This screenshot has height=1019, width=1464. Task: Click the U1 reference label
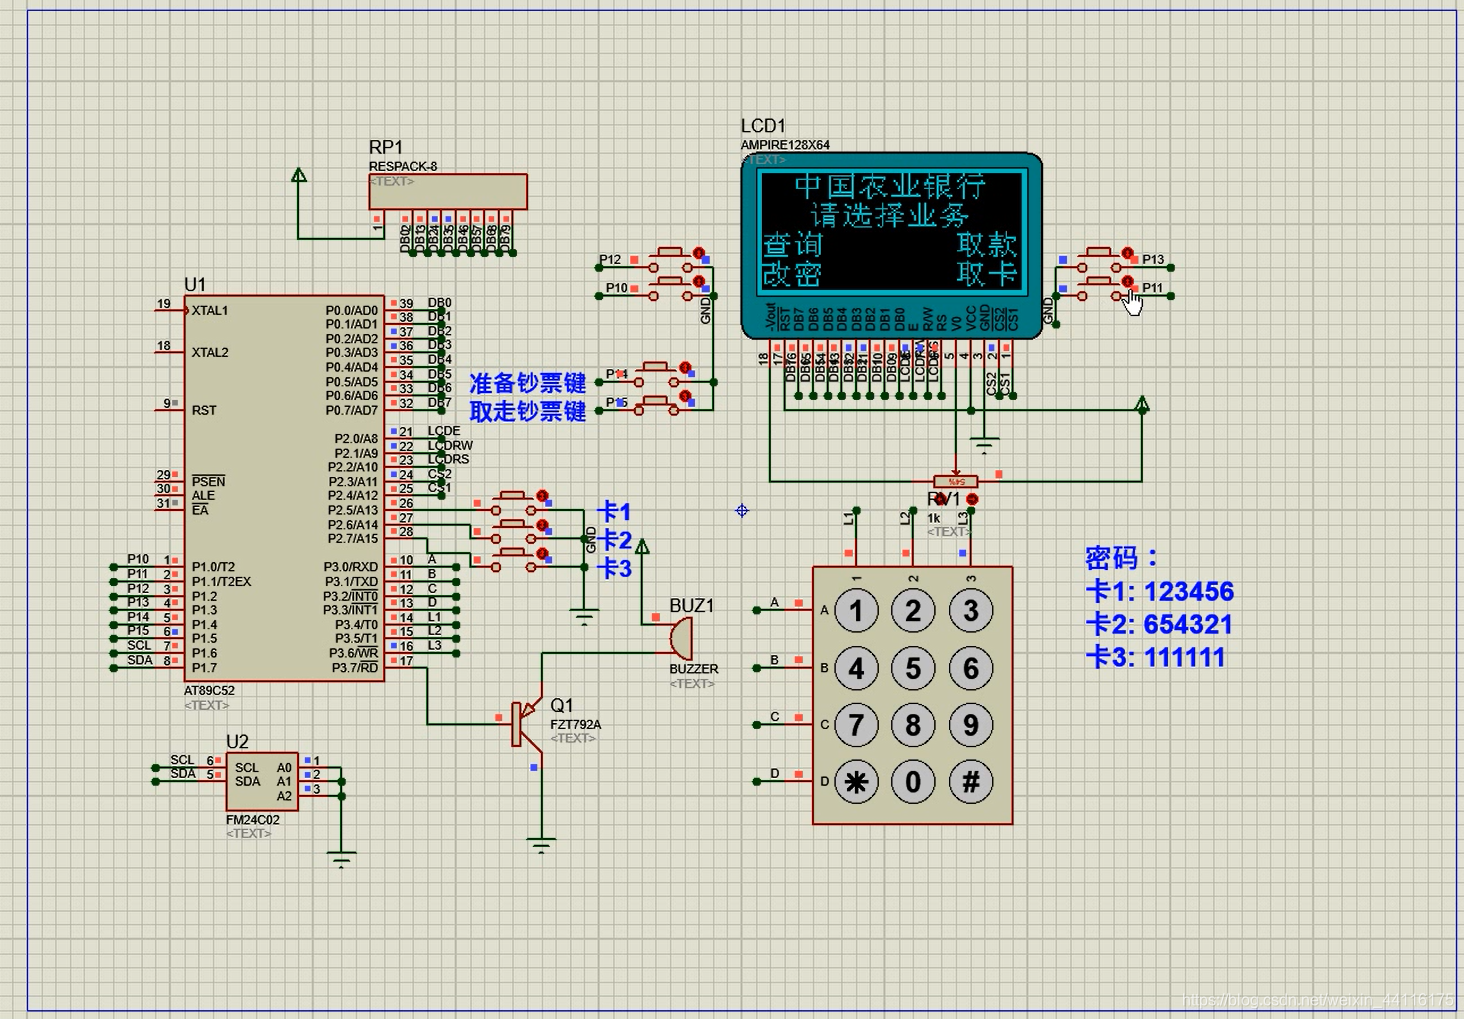(195, 285)
